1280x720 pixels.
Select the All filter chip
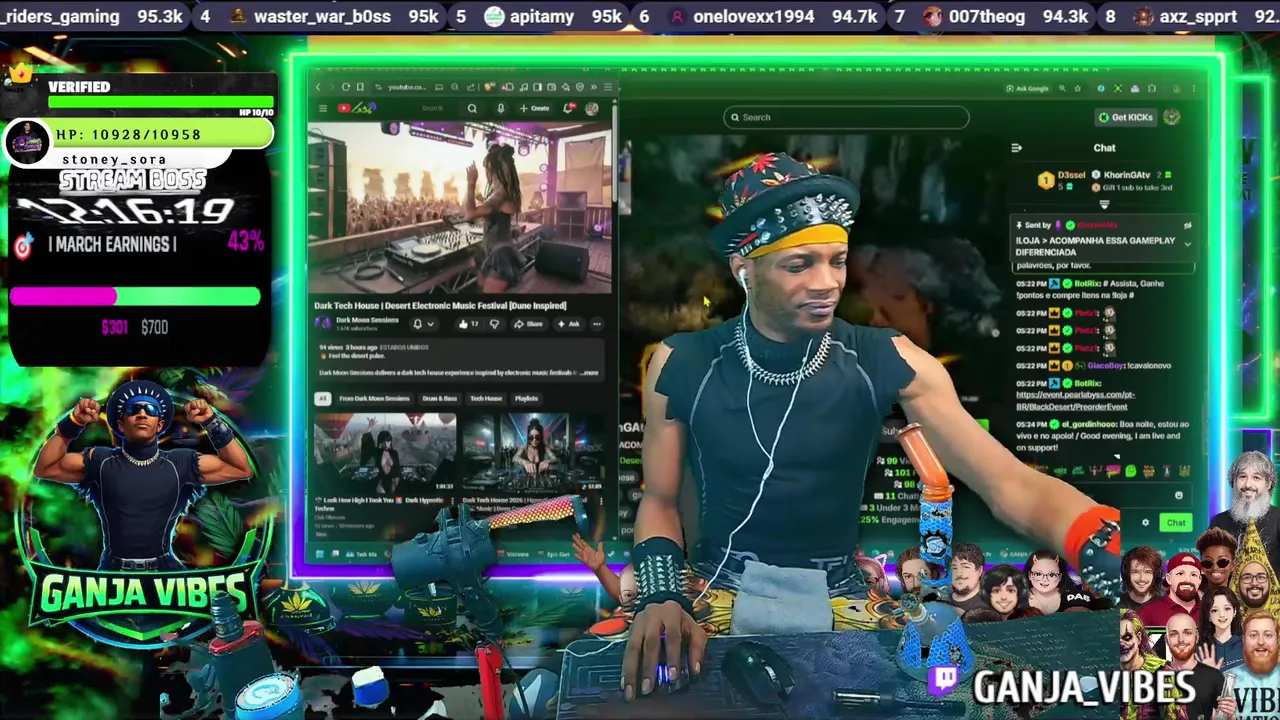[323, 398]
